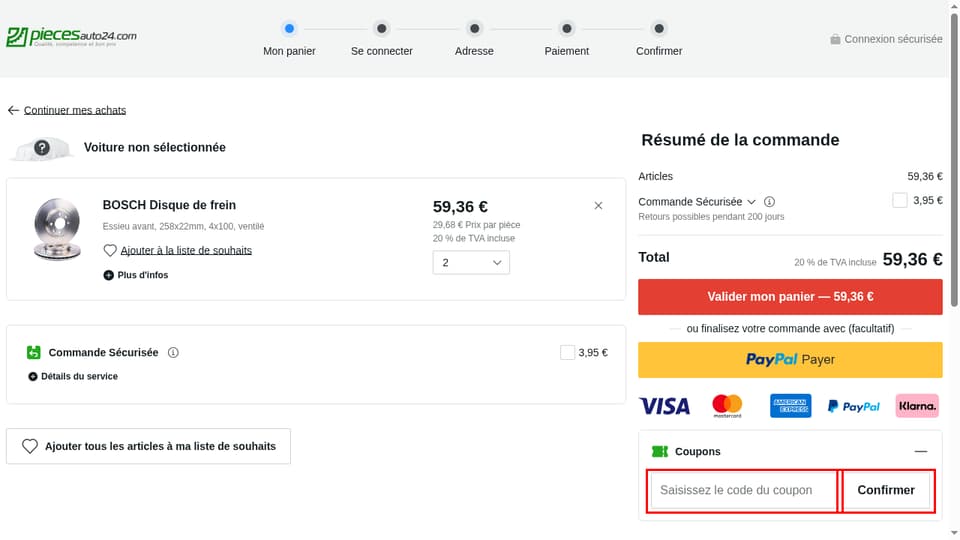Click the plus icon next to Détails du service

(33, 377)
